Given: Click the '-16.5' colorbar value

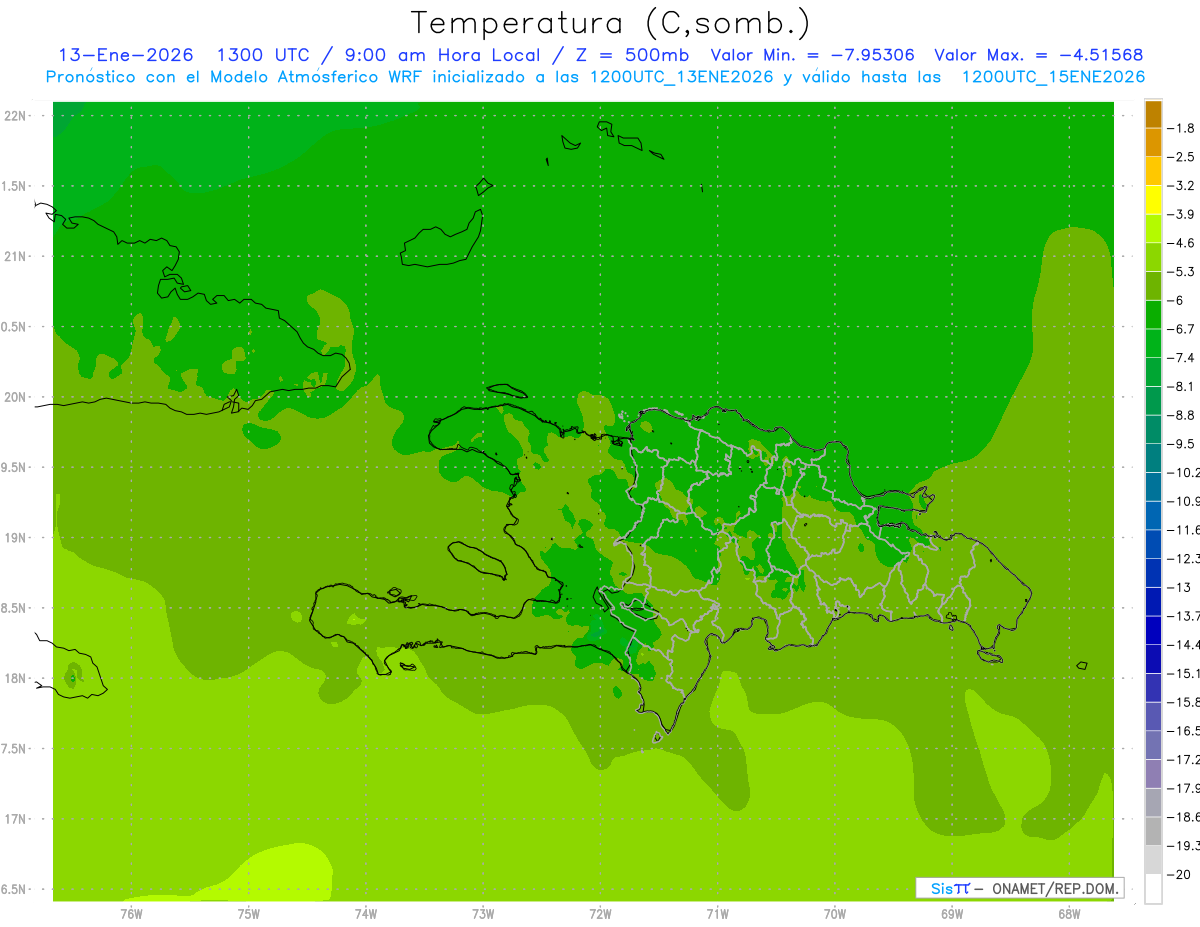Looking at the screenshot, I should [x=1184, y=730].
